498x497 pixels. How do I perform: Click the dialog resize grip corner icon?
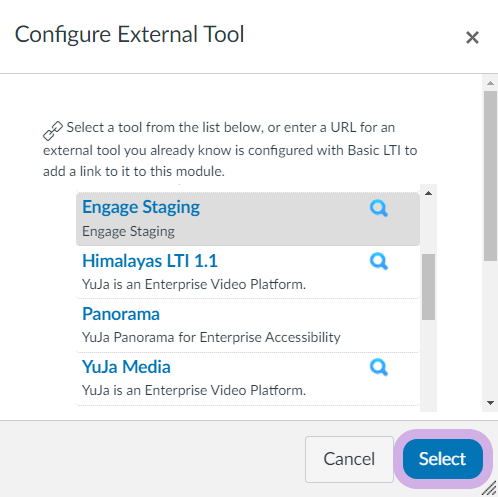(489, 489)
